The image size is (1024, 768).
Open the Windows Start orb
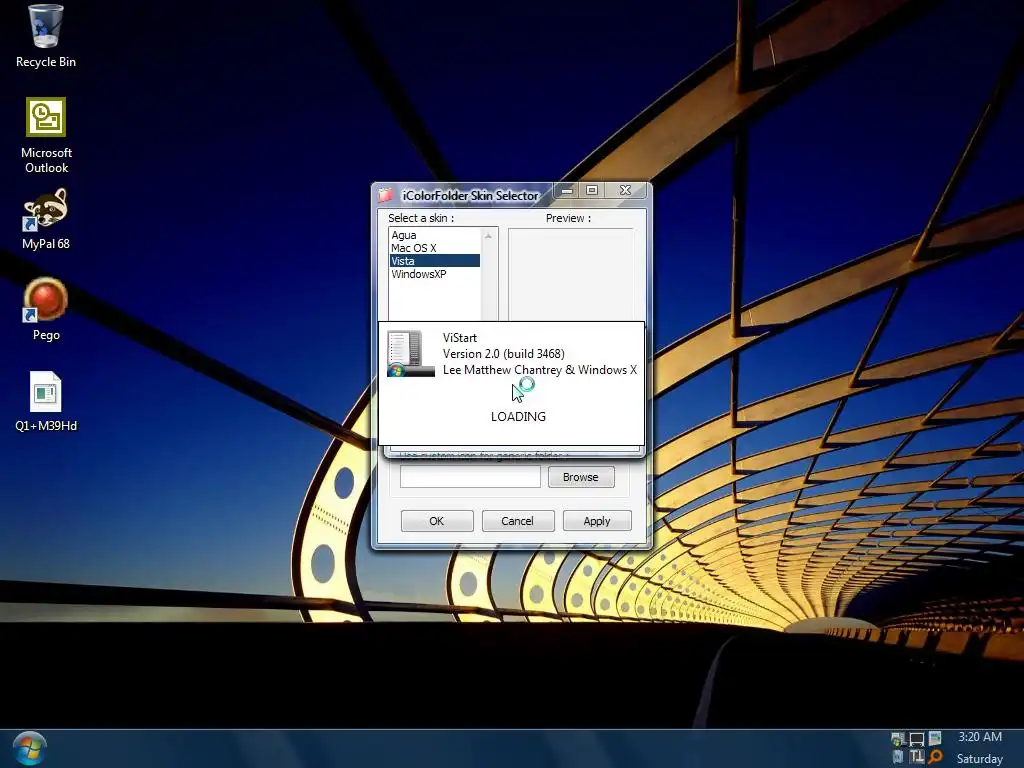pos(29,748)
